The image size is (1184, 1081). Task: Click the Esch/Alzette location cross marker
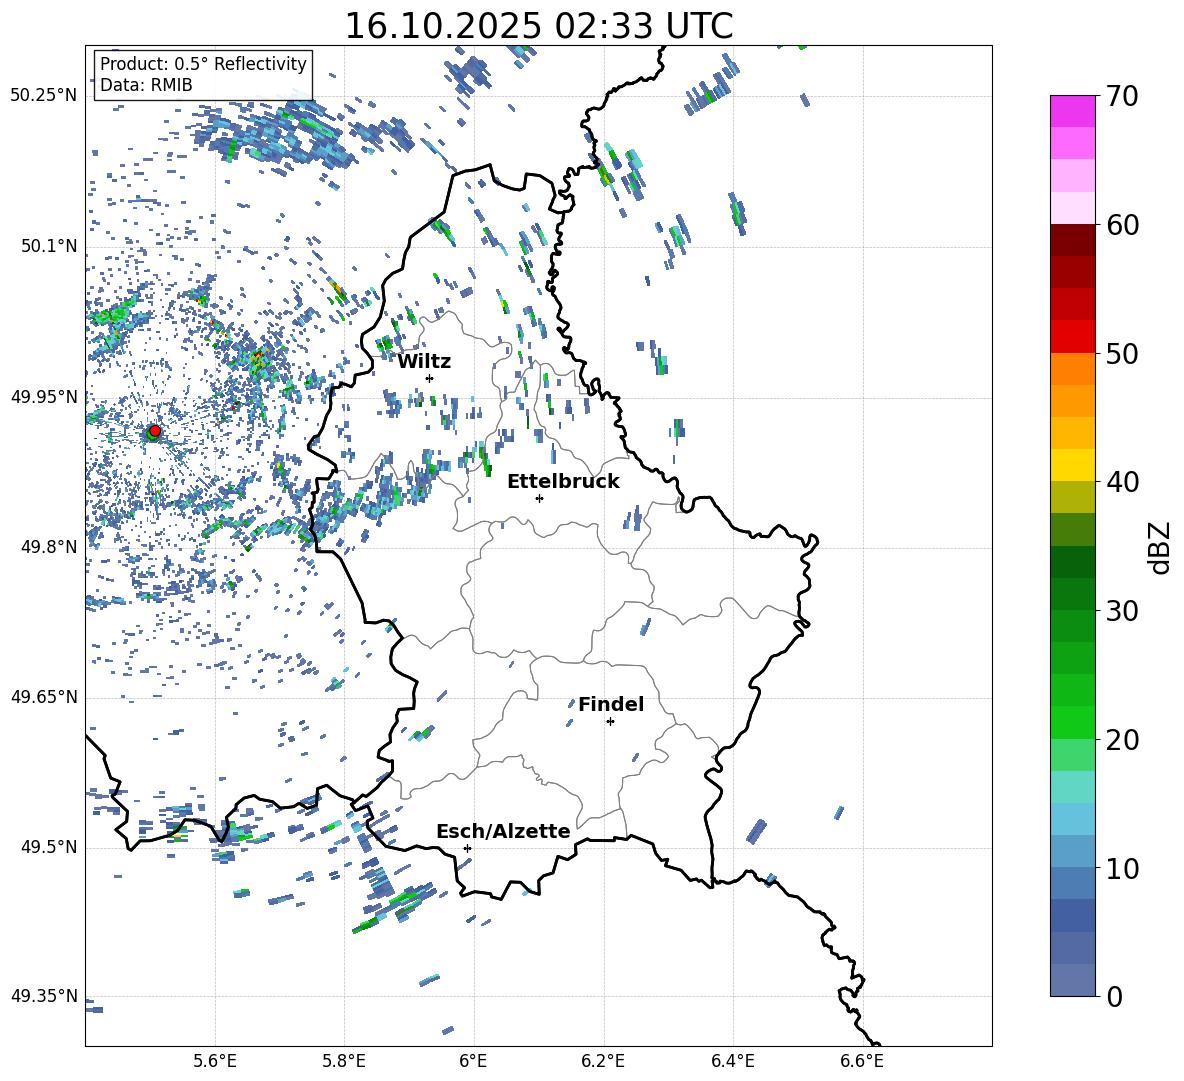pyautogui.click(x=467, y=848)
